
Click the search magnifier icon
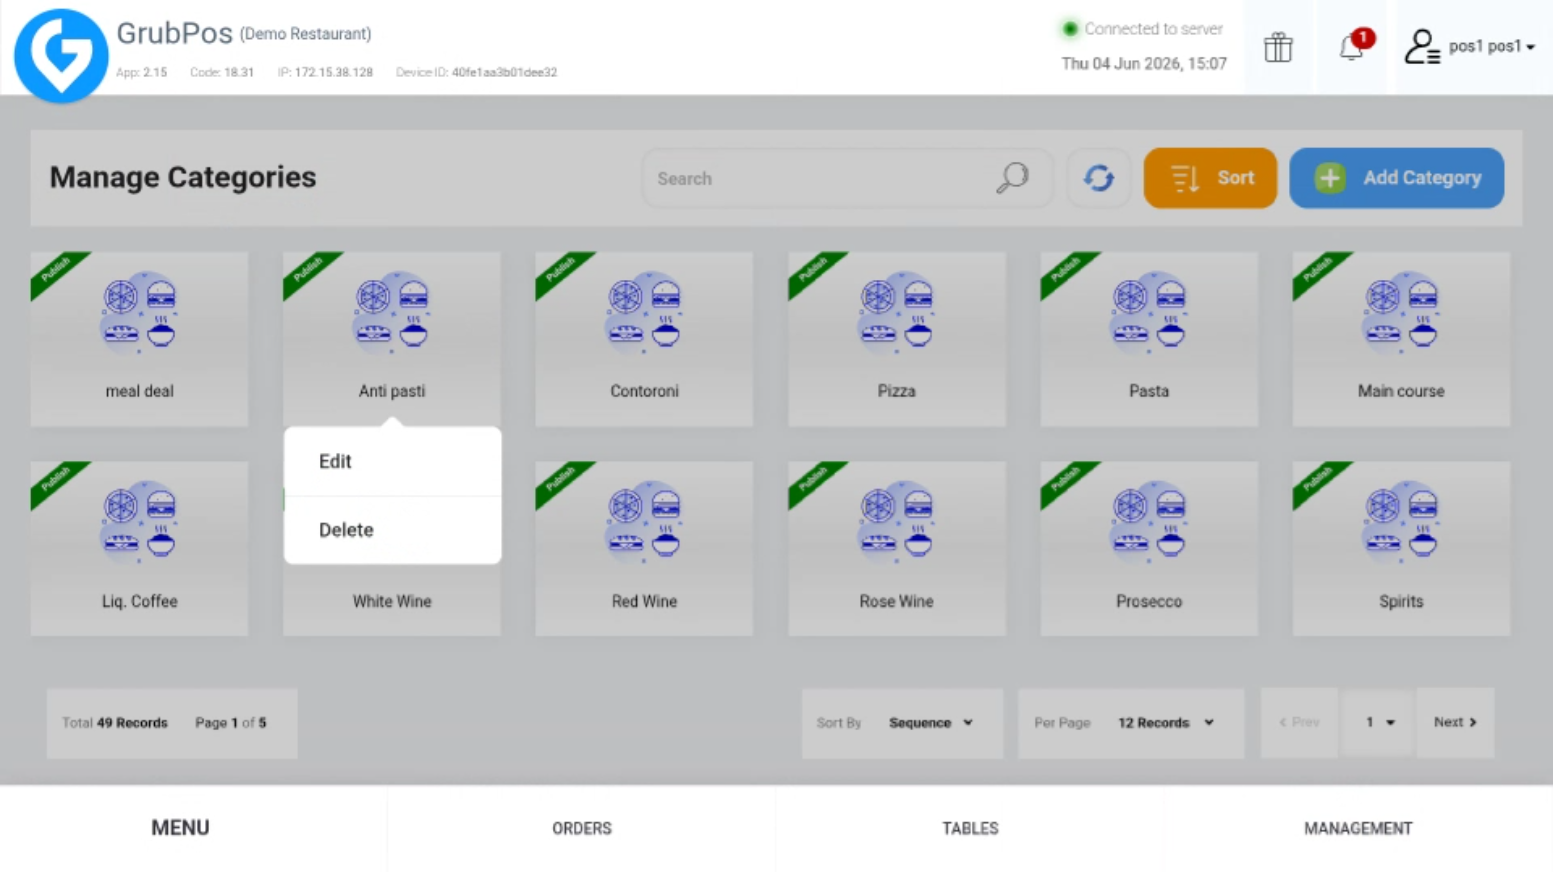(1012, 178)
